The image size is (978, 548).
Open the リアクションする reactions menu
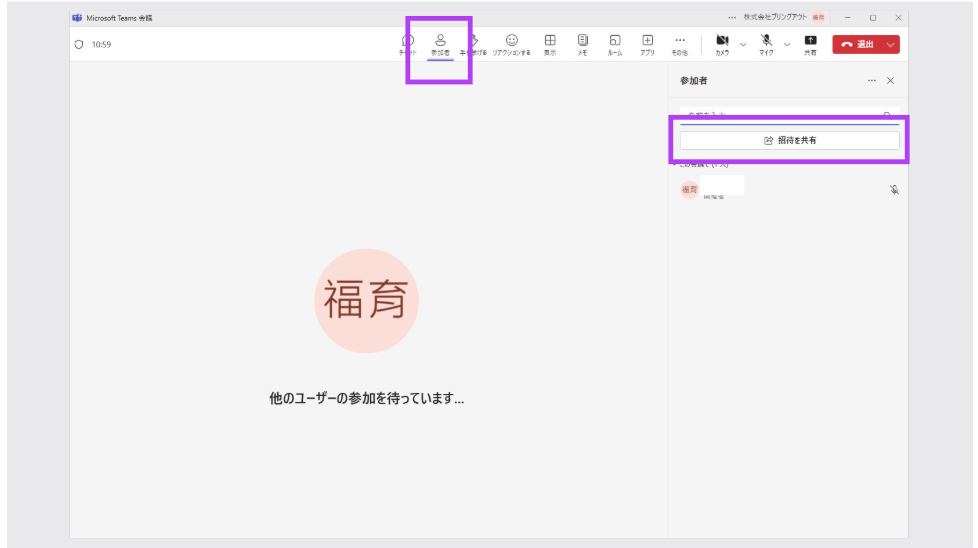tap(511, 45)
